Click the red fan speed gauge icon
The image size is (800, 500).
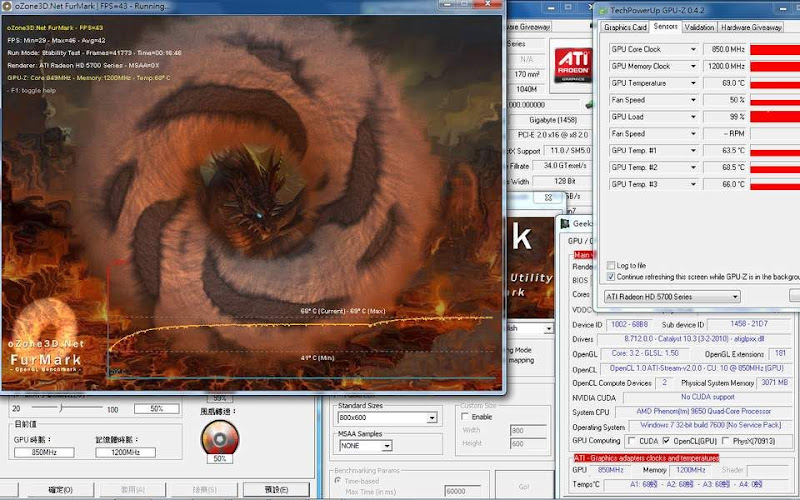click(220, 438)
